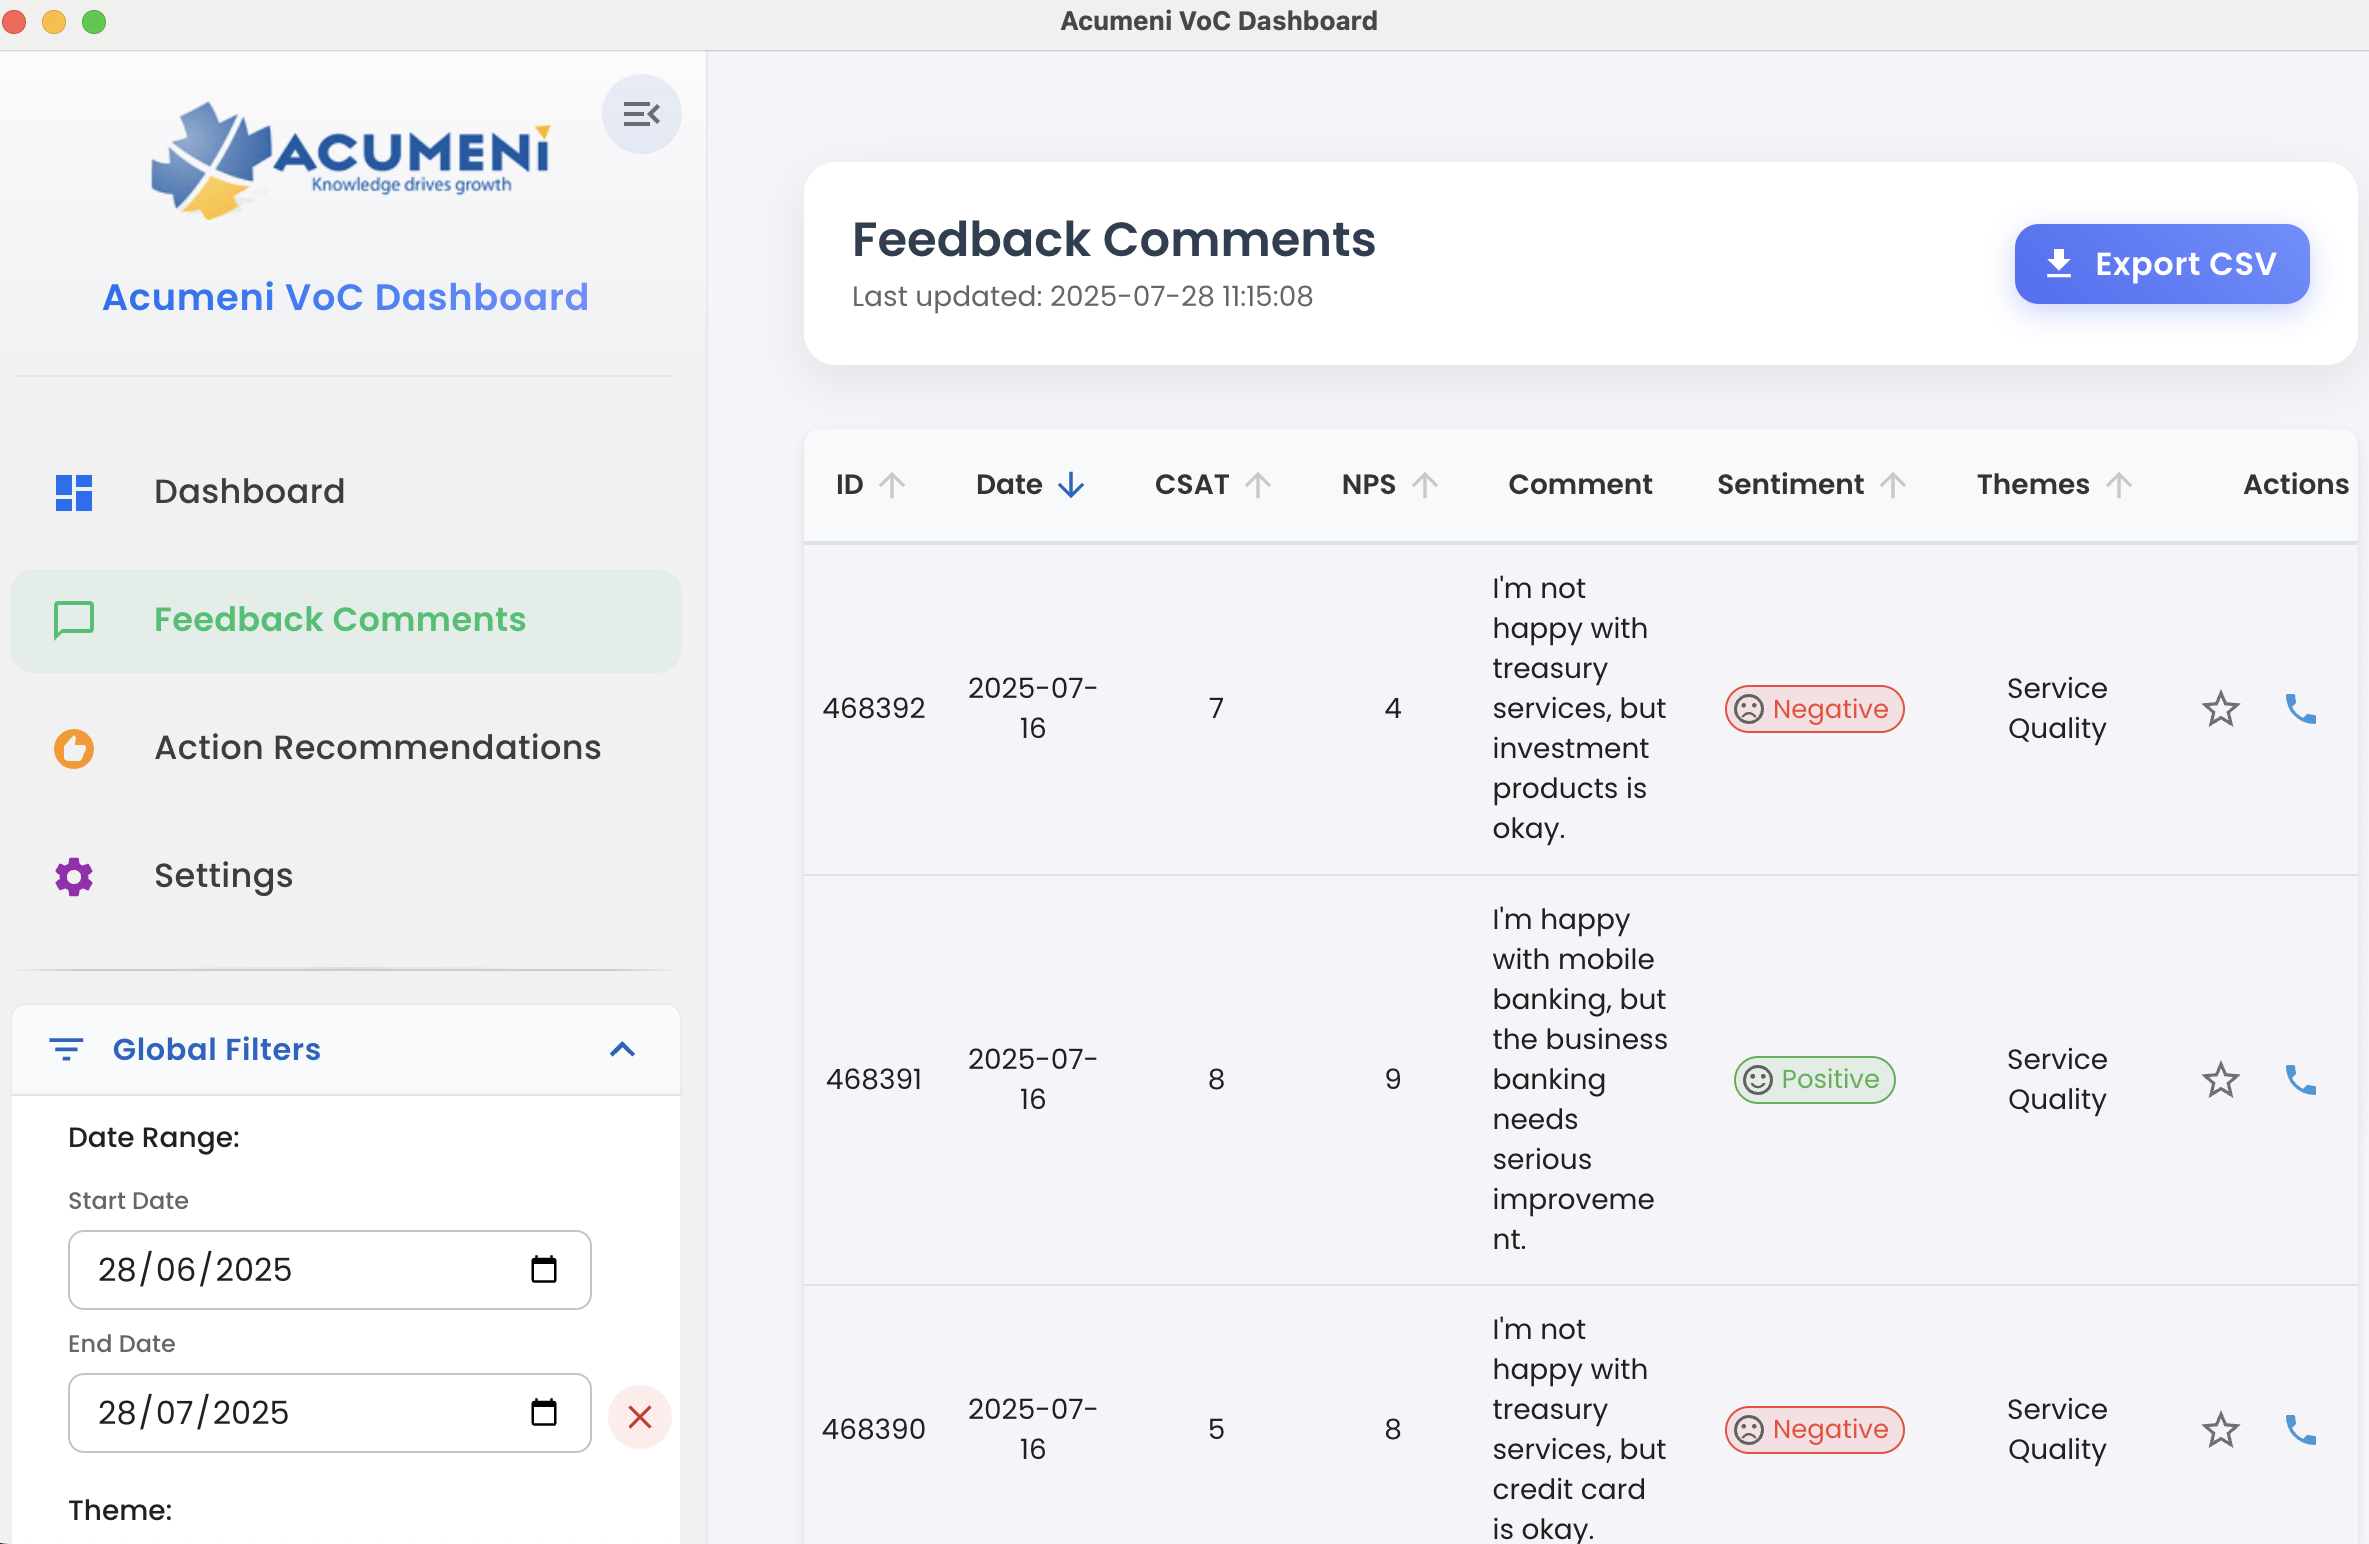Click the Acumeni VoC Dashboard title link

point(345,297)
